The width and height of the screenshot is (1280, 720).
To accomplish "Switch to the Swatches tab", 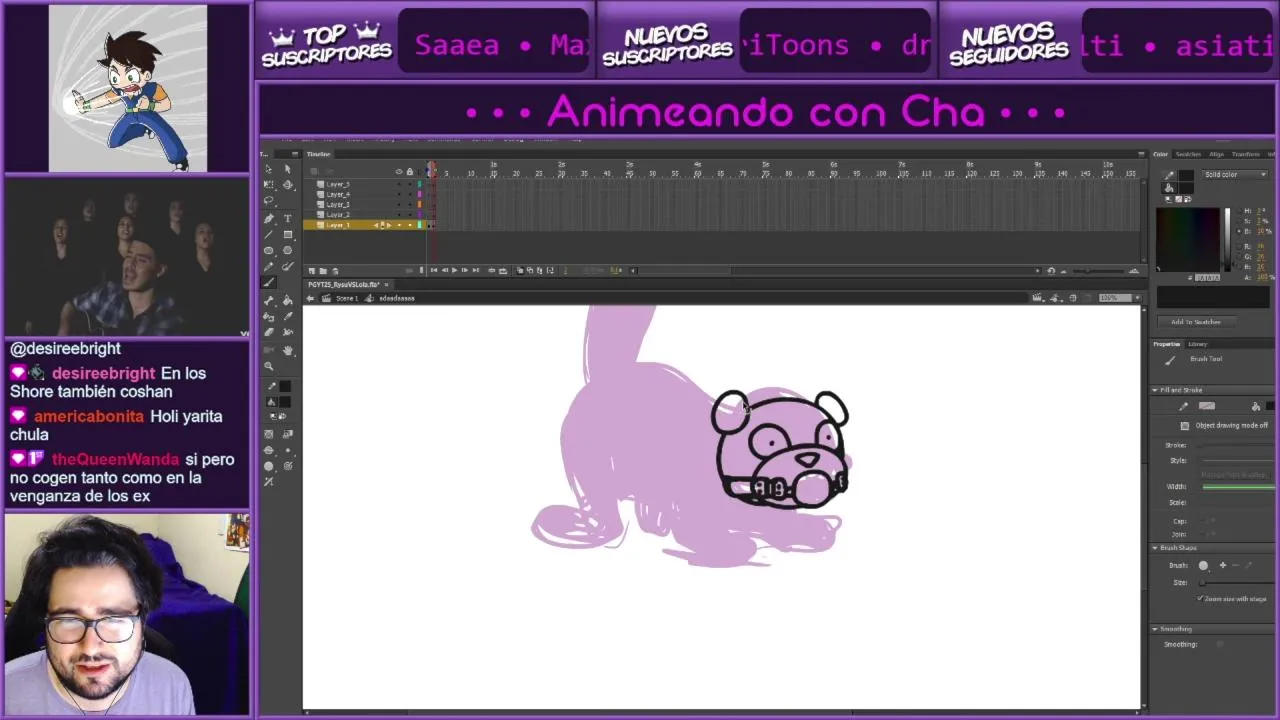I will 1188,154.
